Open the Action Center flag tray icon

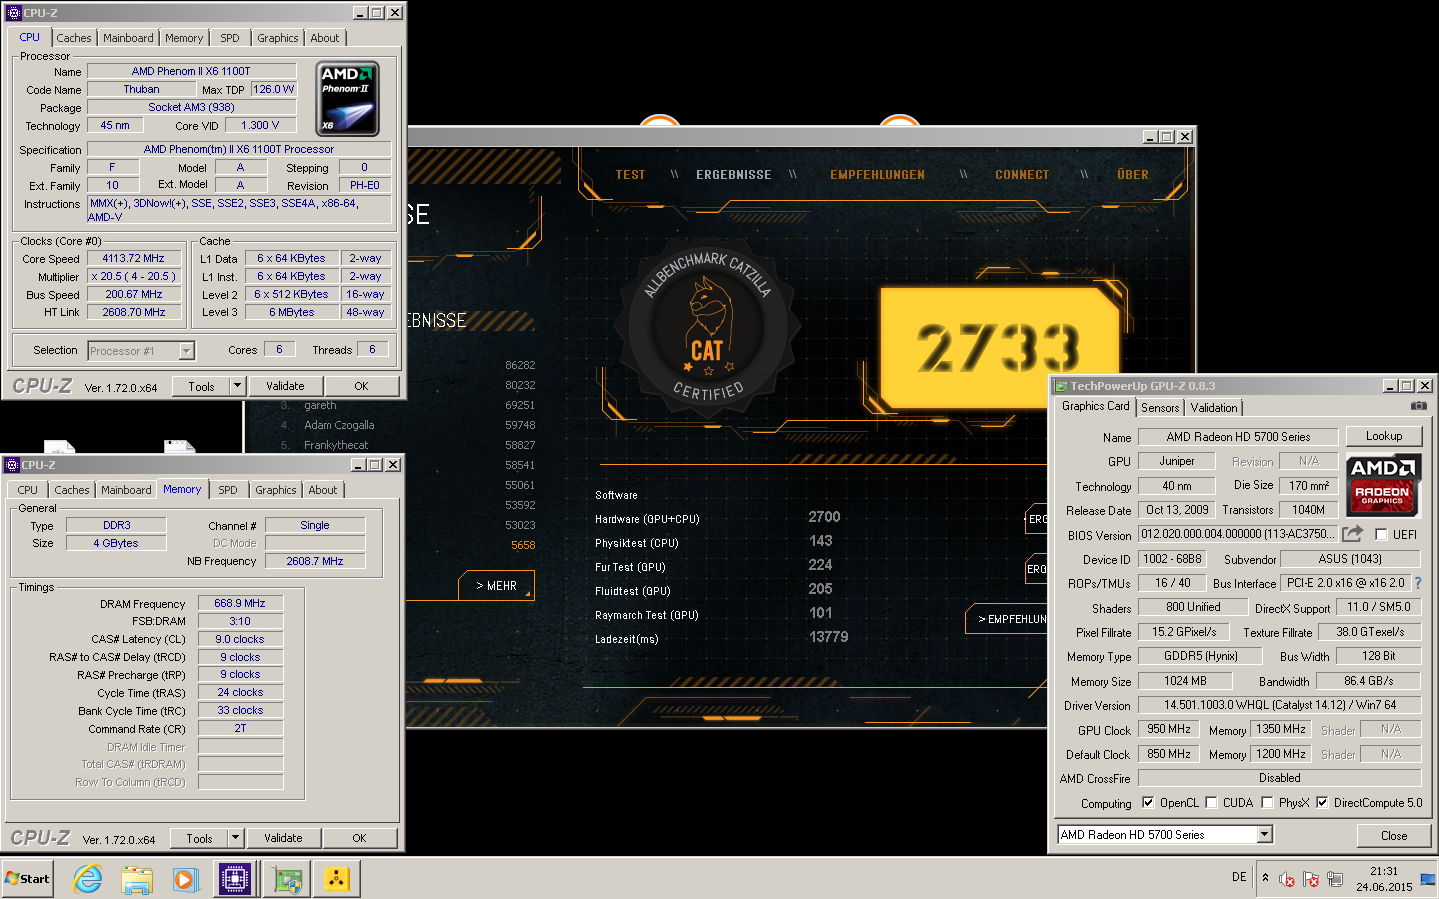click(1311, 880)
